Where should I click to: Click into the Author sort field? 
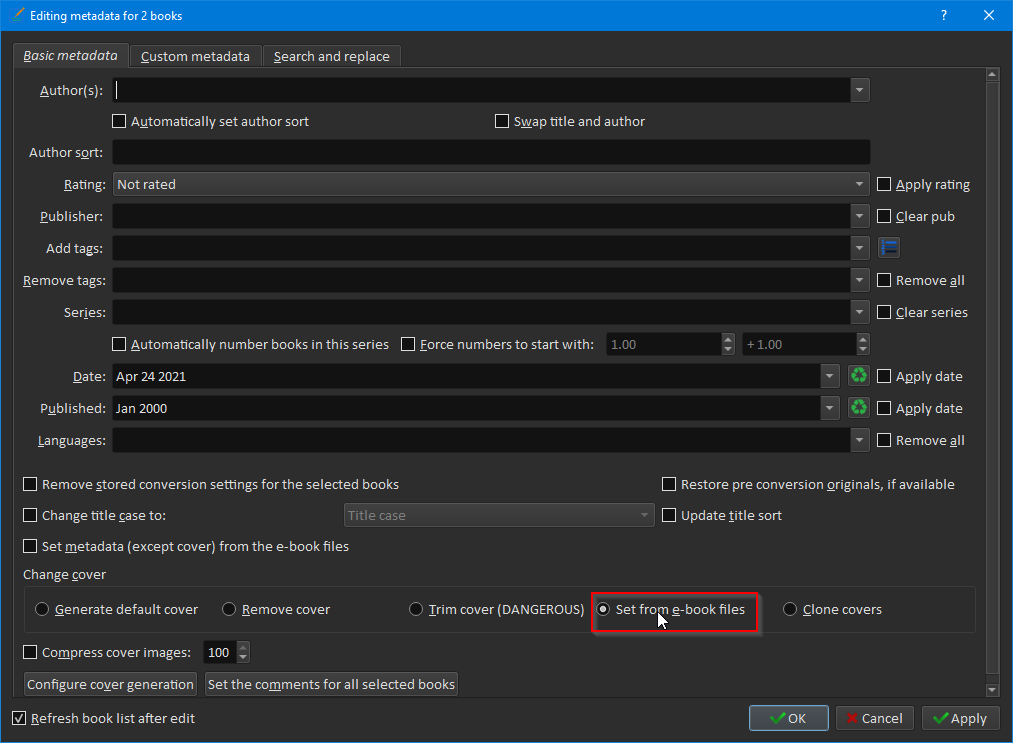(491, 152)
